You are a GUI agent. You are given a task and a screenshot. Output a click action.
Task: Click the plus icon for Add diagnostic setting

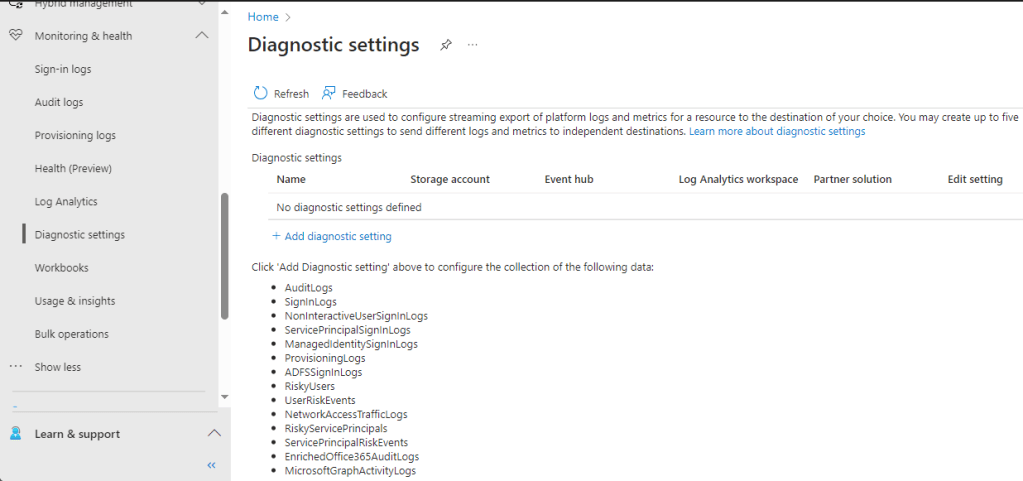[276, 237]
